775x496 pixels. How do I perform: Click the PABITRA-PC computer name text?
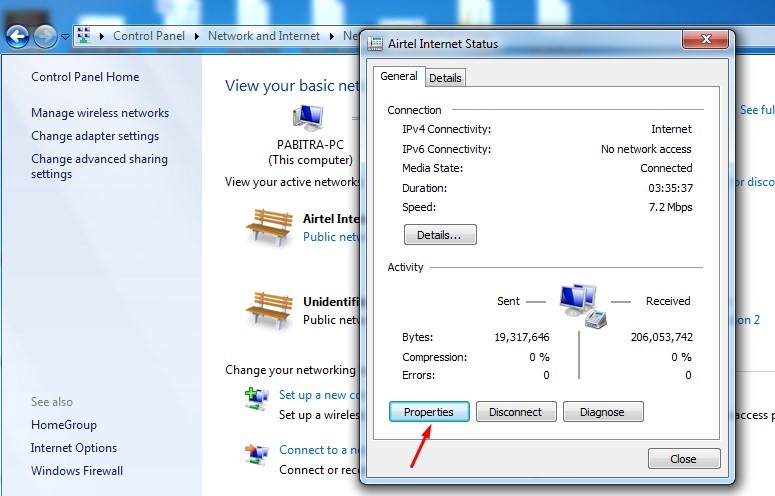click(x=310, y=145)
